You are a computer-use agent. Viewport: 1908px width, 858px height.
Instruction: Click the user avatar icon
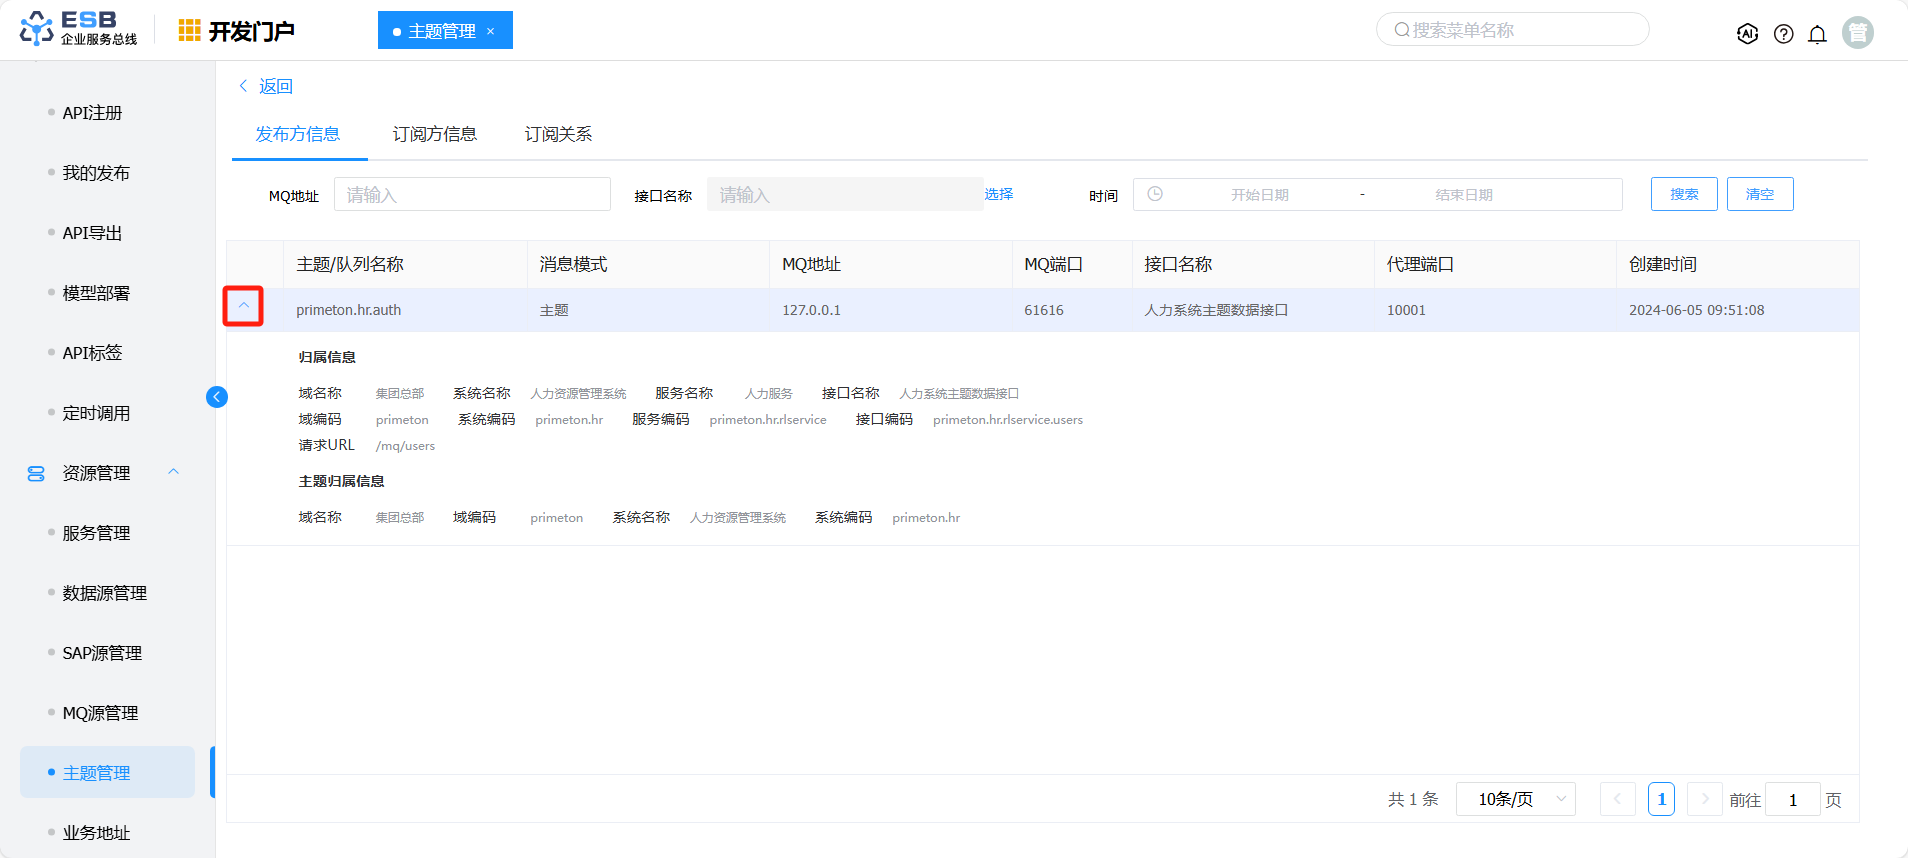point(1857,33)
